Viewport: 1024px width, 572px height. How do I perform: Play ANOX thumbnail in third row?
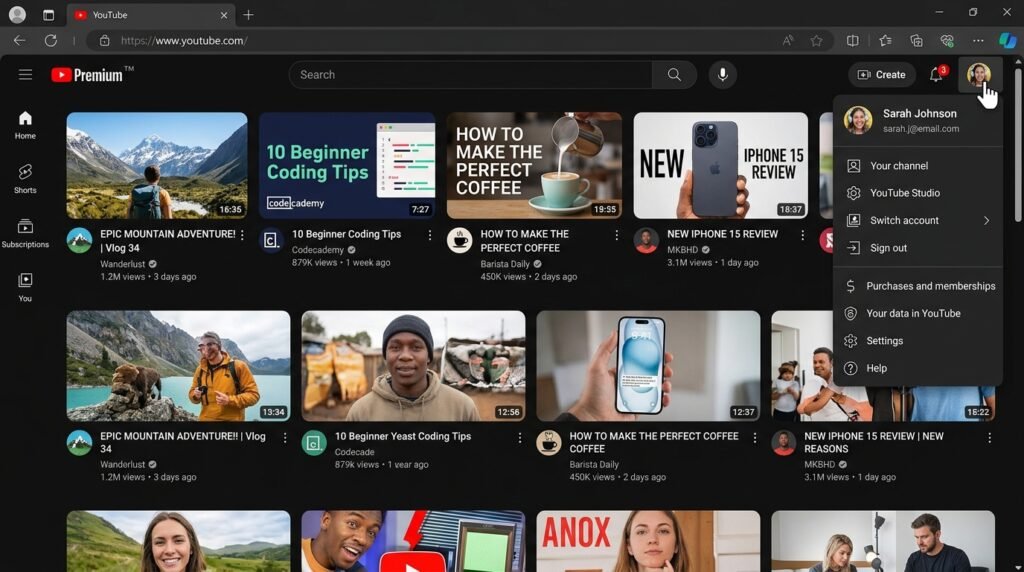(x=648, y=541)
